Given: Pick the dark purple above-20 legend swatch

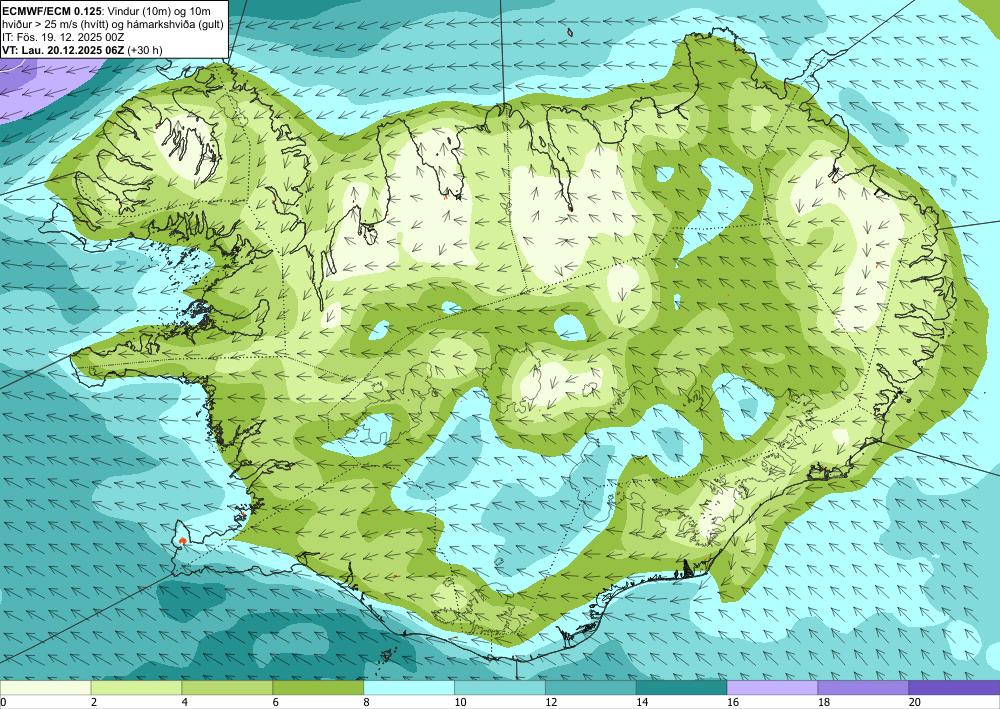Looking at the screenshot, I should coord(954,688).
